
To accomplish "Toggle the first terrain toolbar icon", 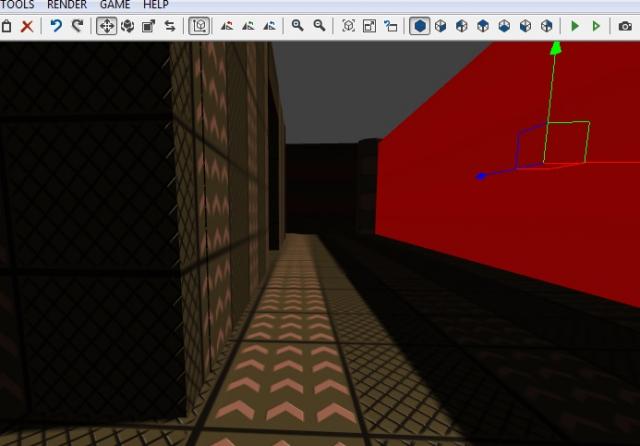I will pos(227,26).
